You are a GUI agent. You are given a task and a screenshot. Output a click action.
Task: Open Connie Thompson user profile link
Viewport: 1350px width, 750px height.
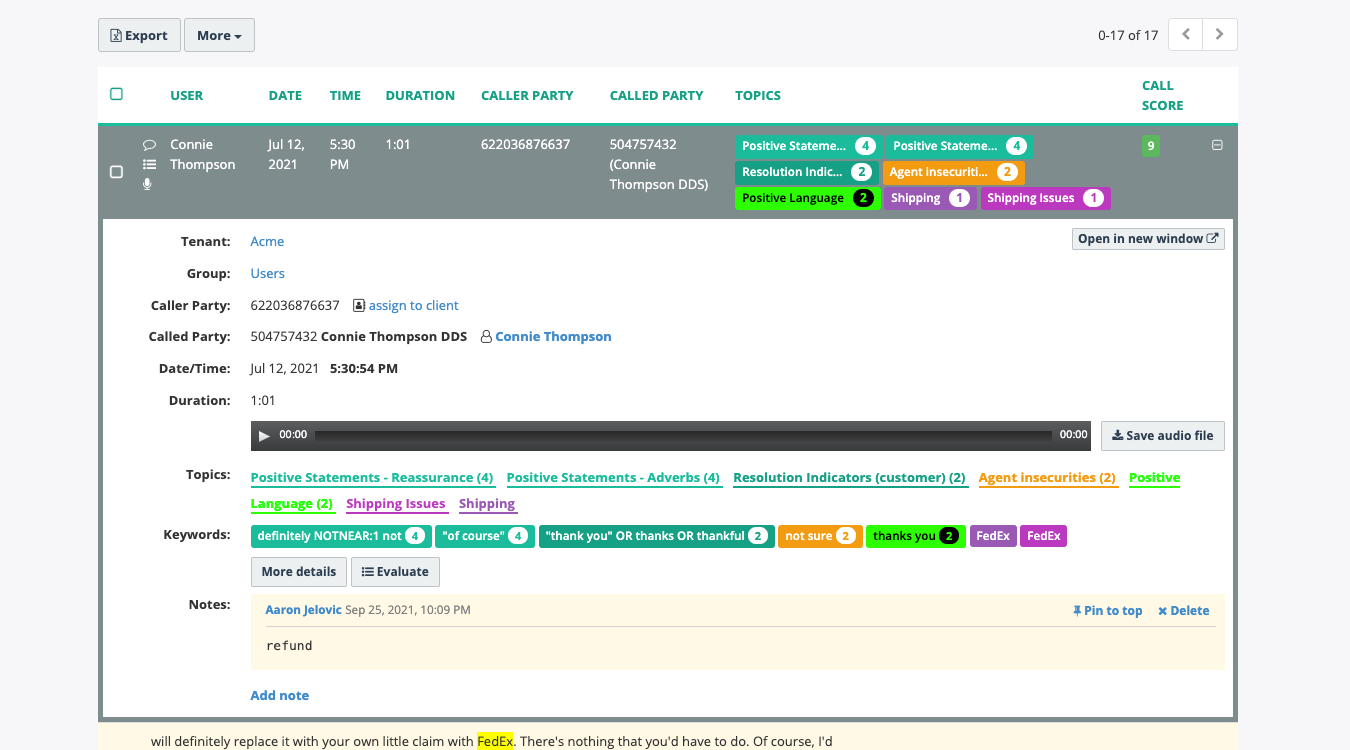point(553,337)
